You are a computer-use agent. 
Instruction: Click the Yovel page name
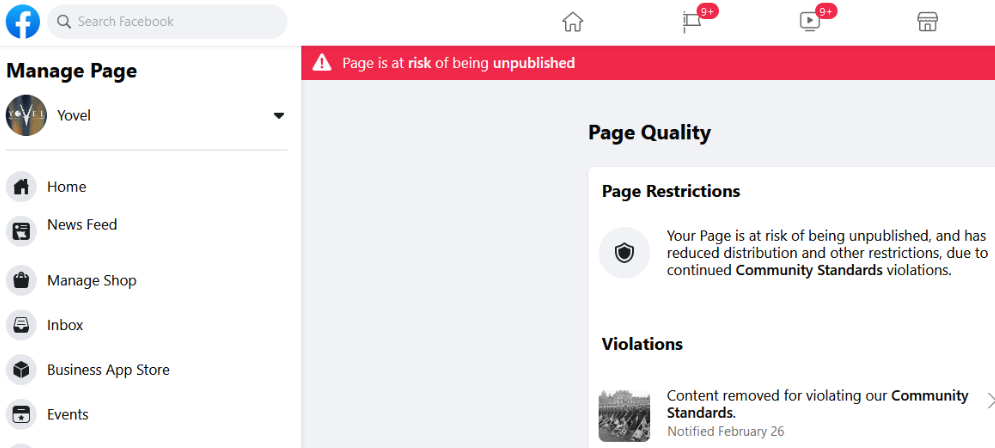tap(74, 115)
